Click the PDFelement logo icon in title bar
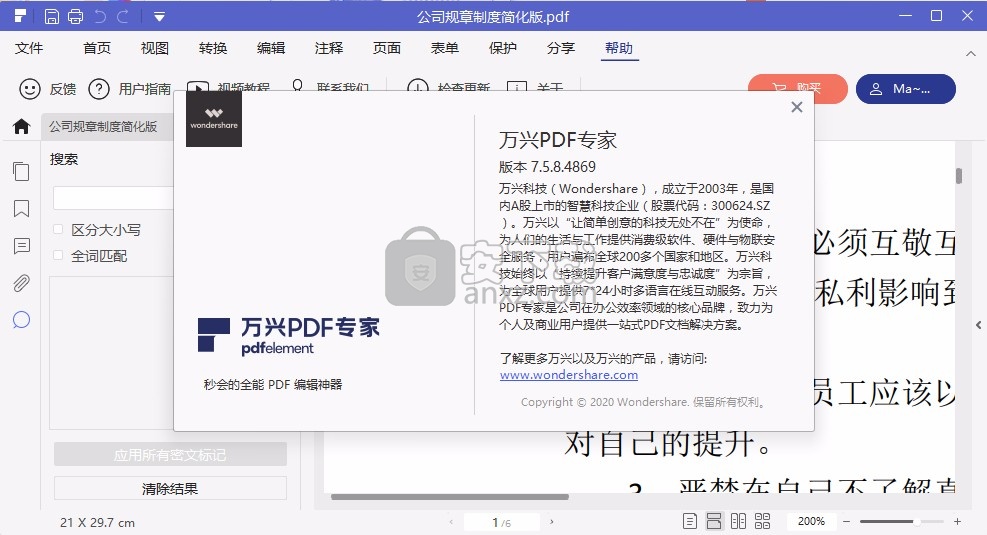This screenshot has width=987, height=535. (20, 16)
